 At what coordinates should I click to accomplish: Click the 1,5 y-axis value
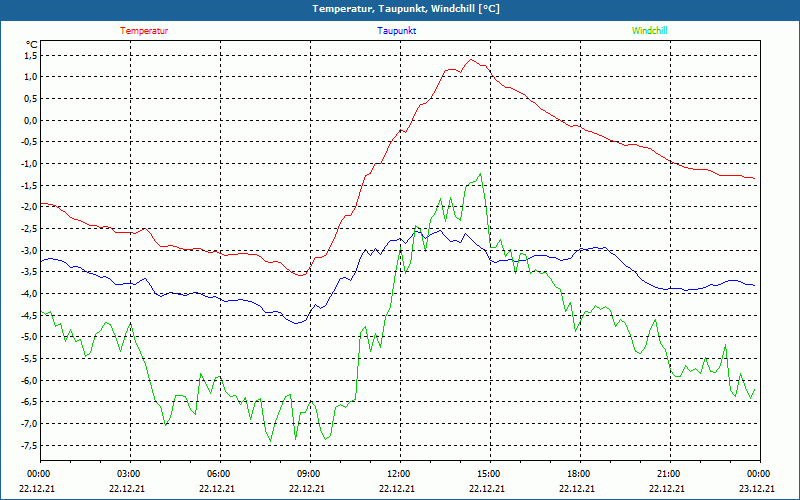(30, 55)
